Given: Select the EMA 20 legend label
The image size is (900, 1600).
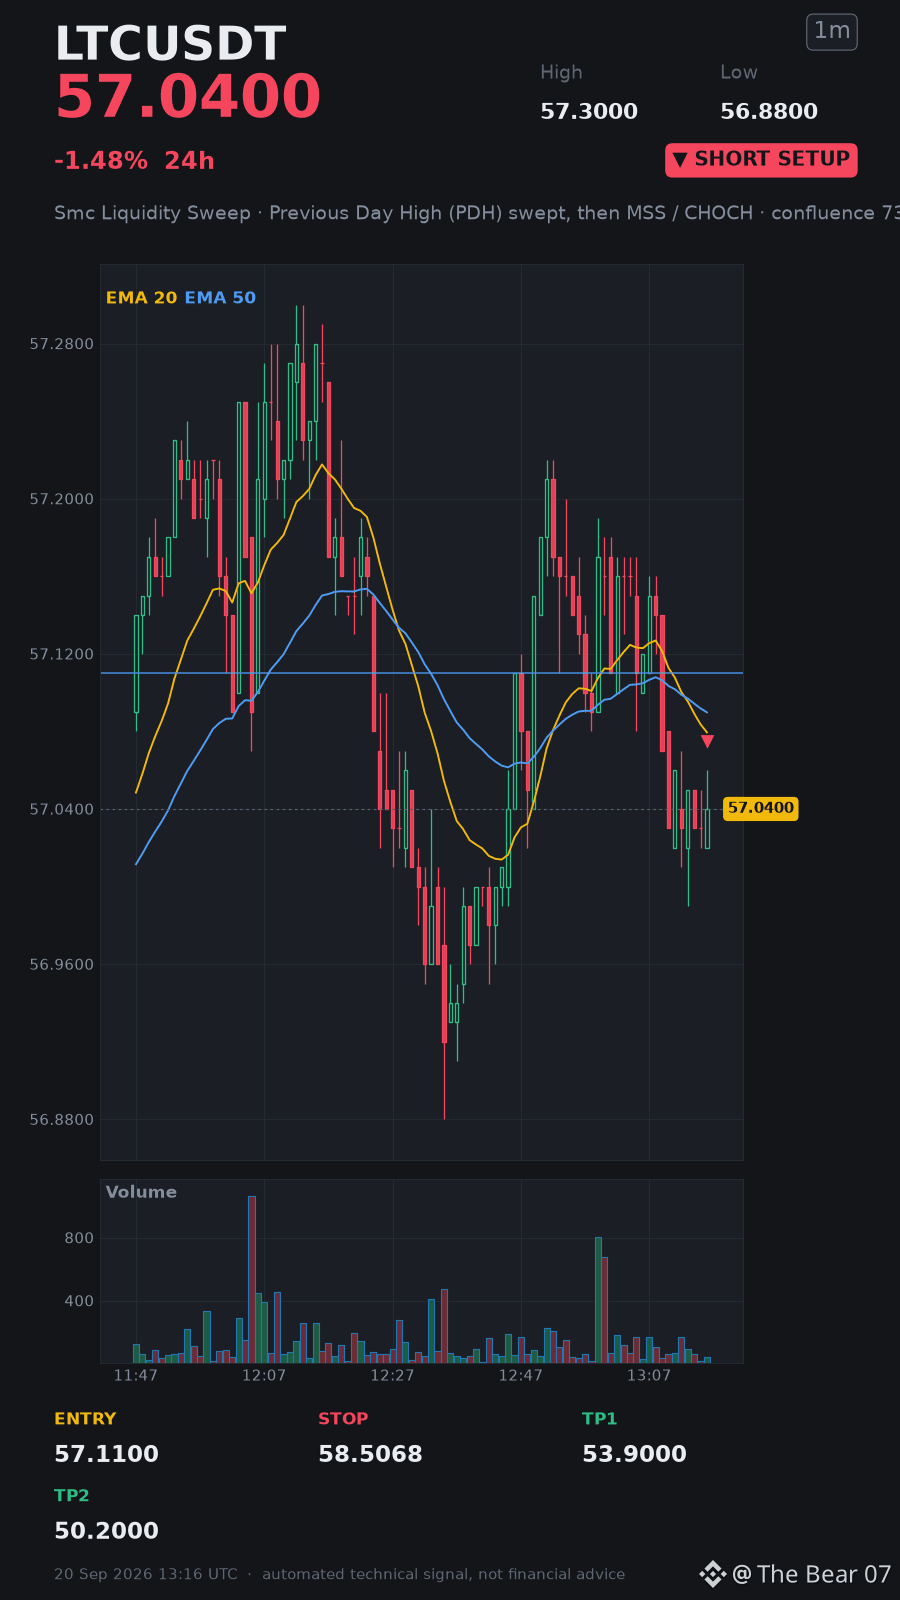Looking at the screenshot, I should pos(141,298).
